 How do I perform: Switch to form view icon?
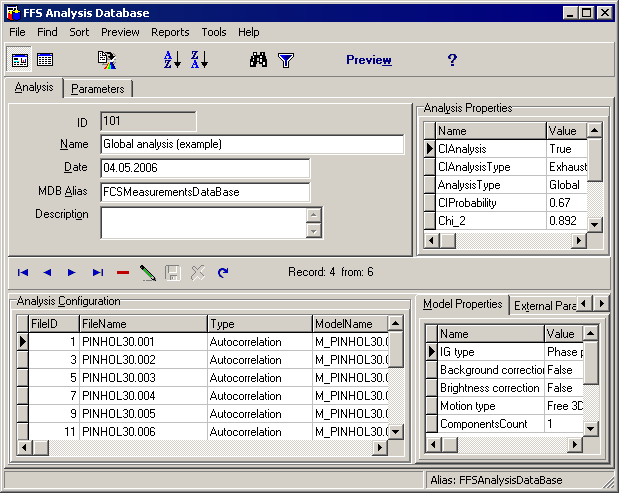click(20, 60)
